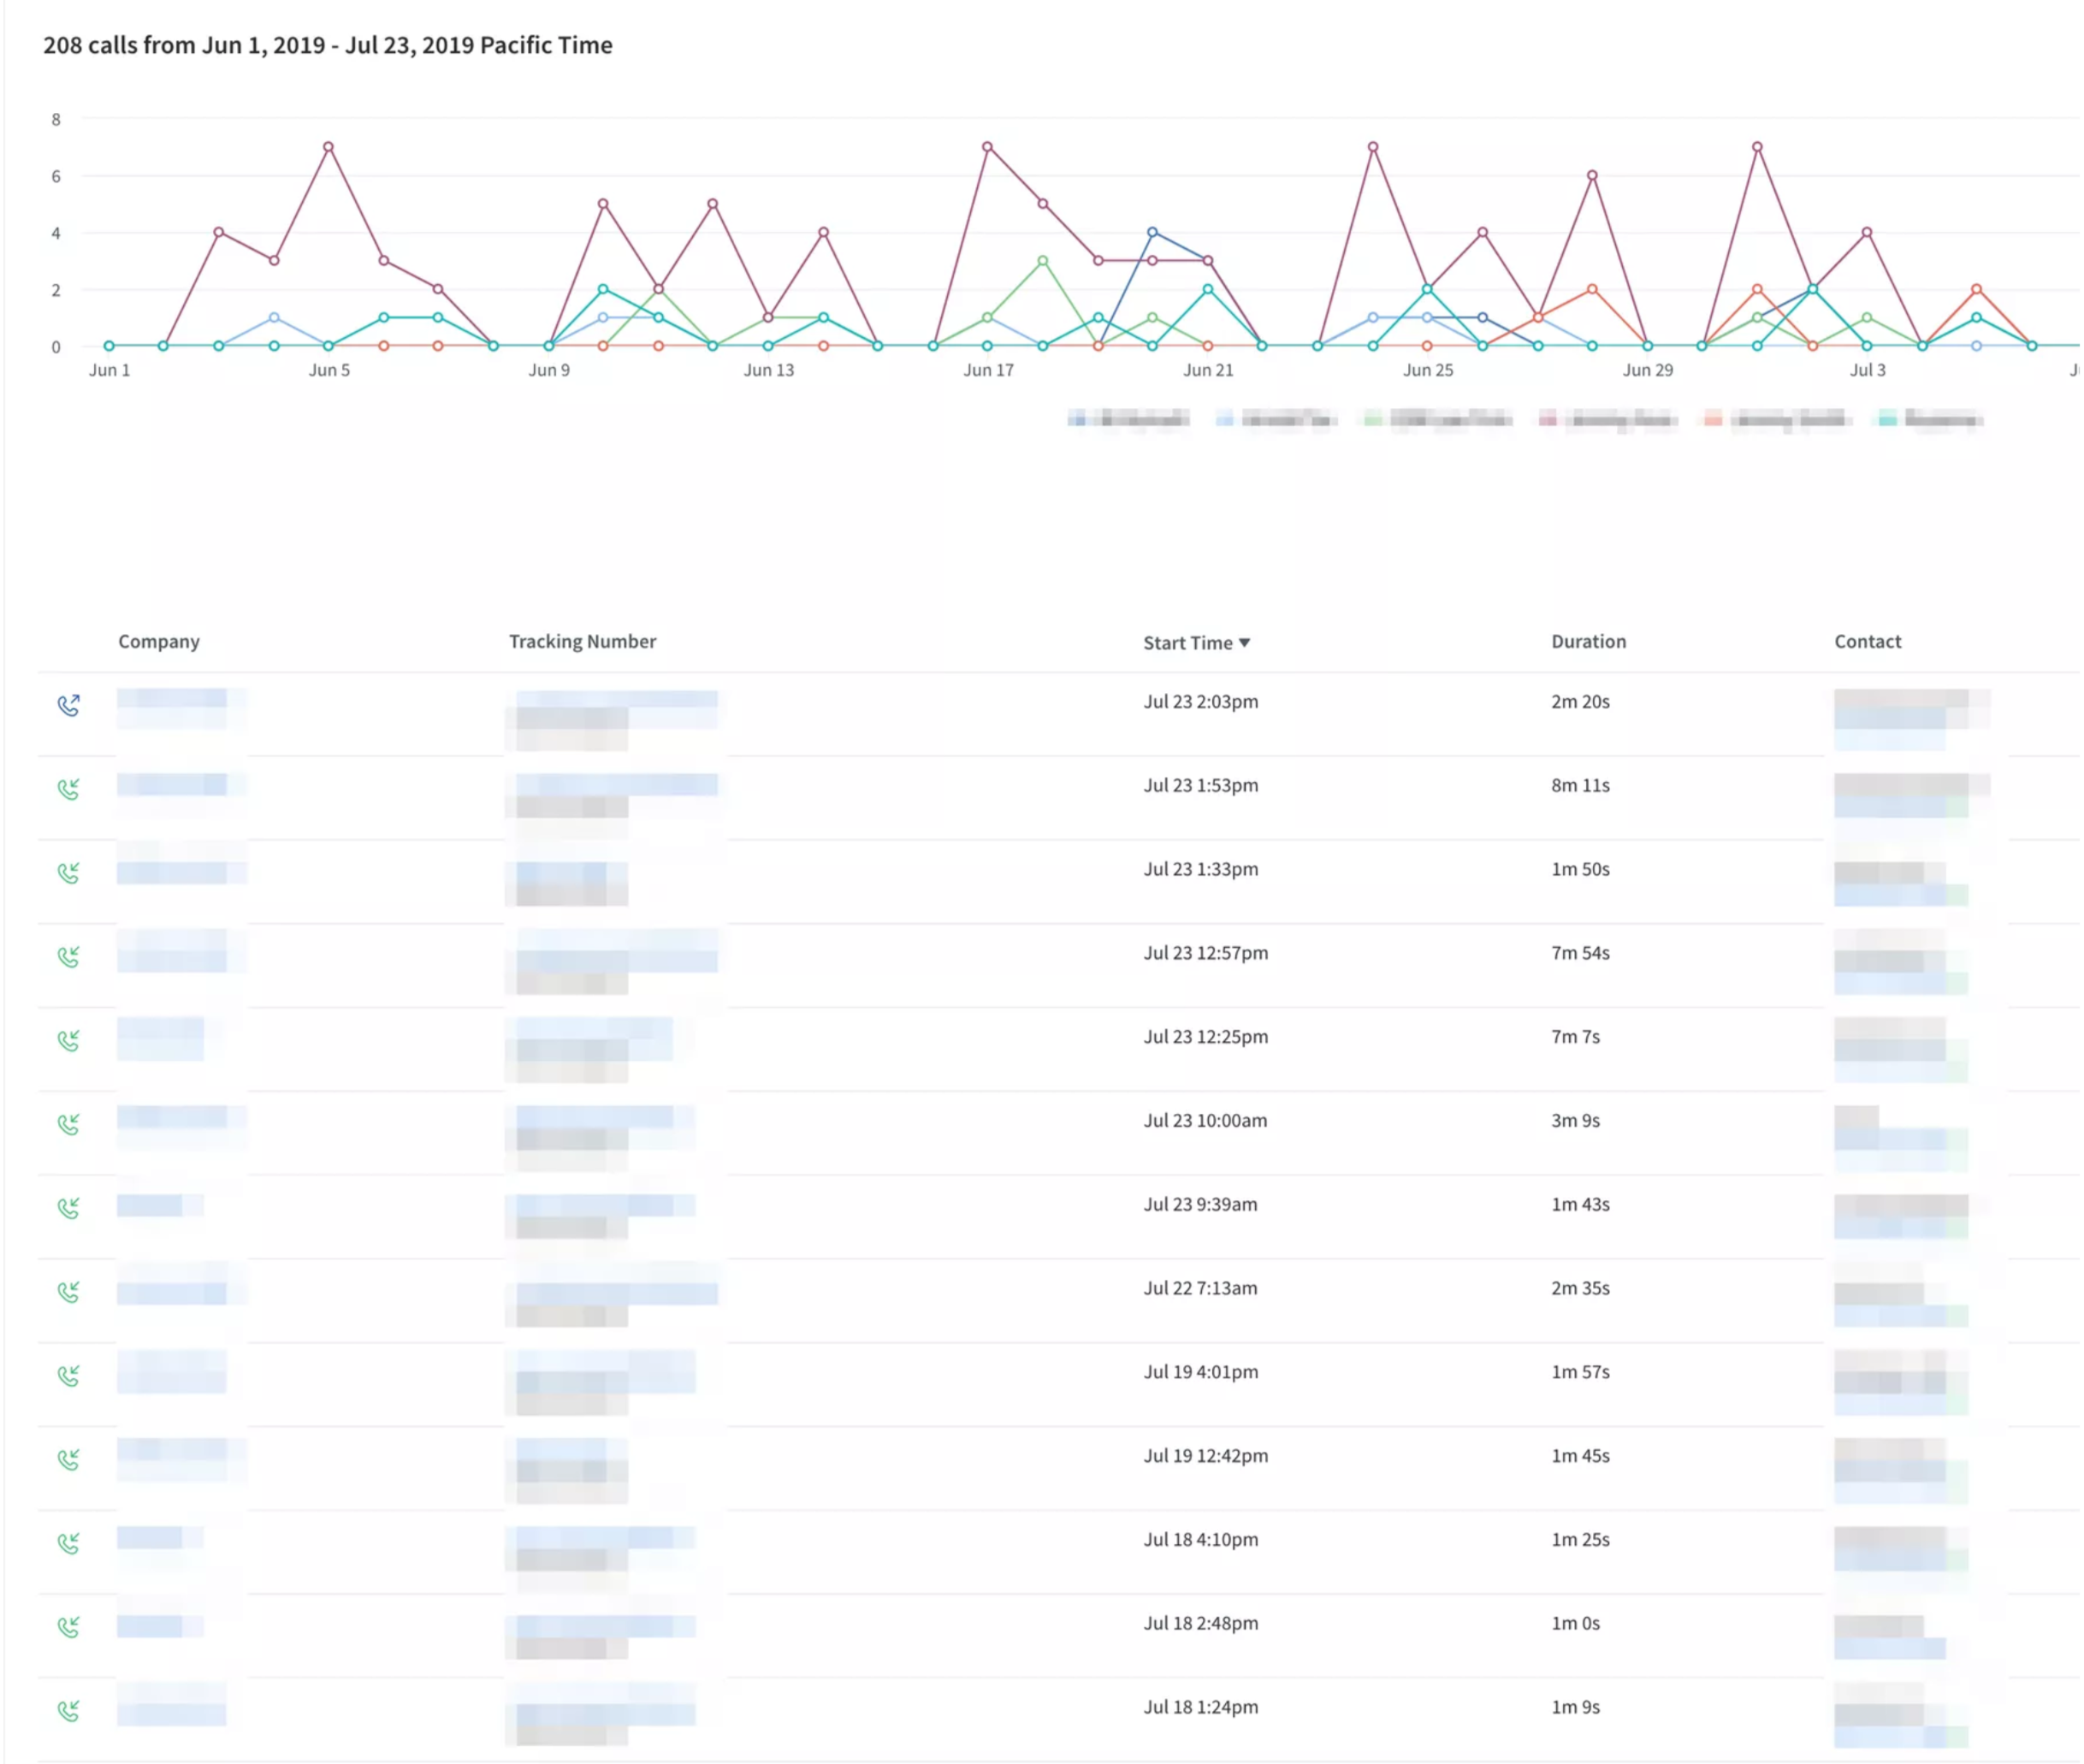Screen dimensions: 2084x1764
Task: Click inbound call icon for Jul 23 1:53pm
Action: [x=68, y=790]
